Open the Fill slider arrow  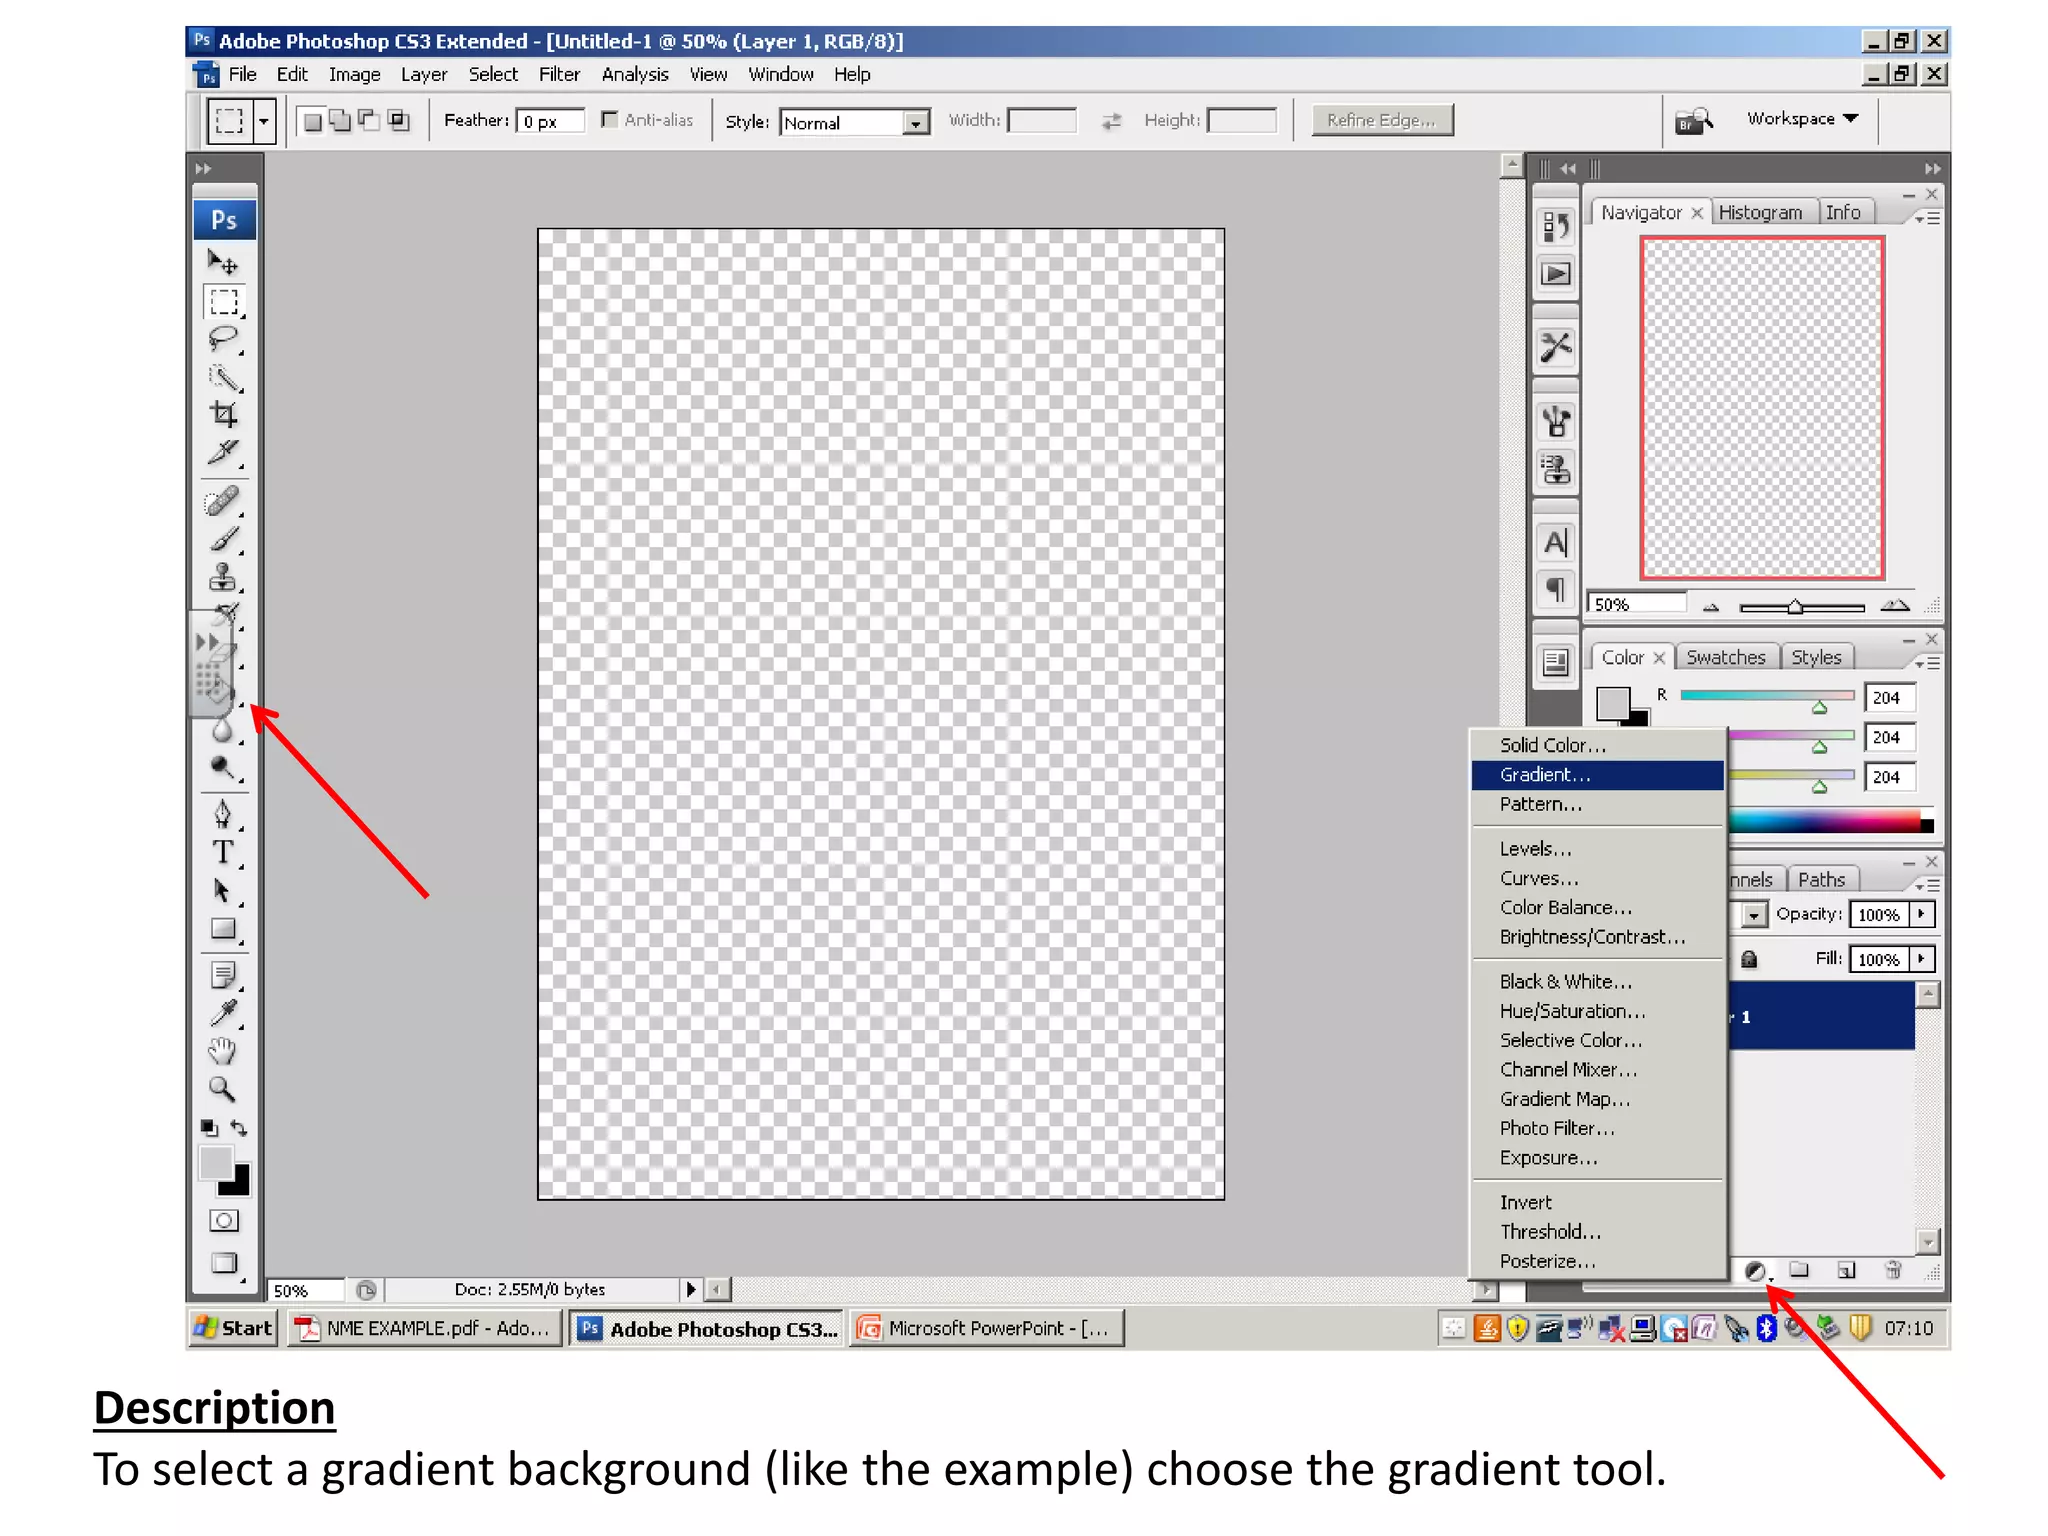click(x=1921, y=959)
